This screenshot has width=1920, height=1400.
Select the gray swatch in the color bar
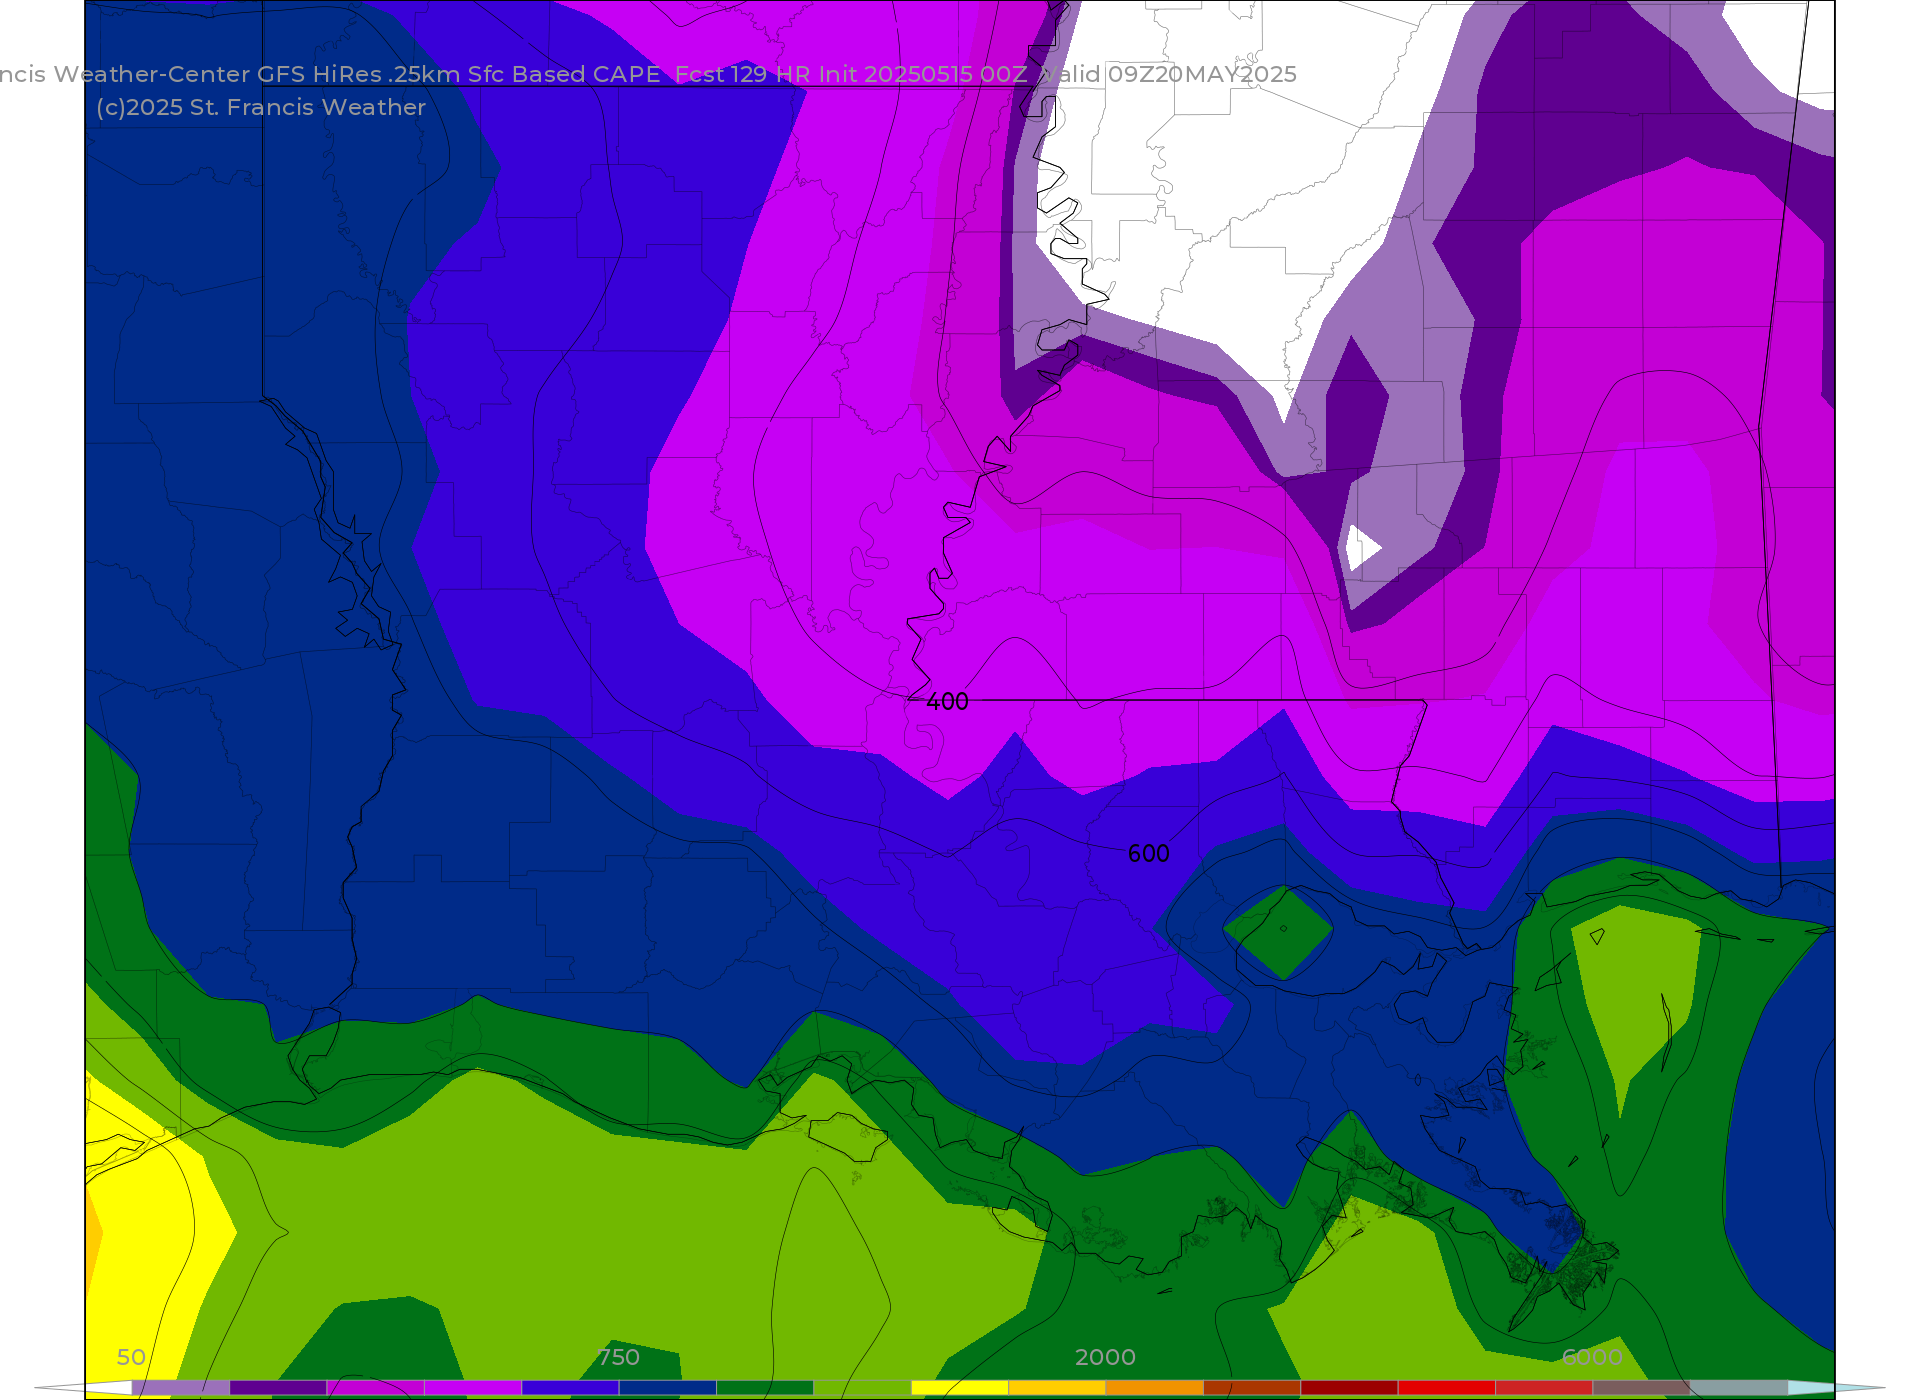(1738, 1388)
